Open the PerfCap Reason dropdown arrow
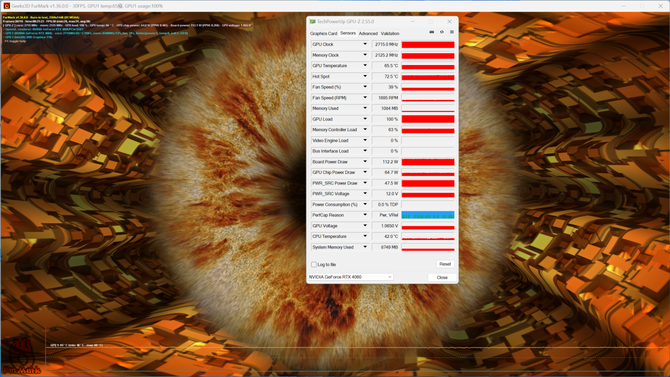 (365, 215)
